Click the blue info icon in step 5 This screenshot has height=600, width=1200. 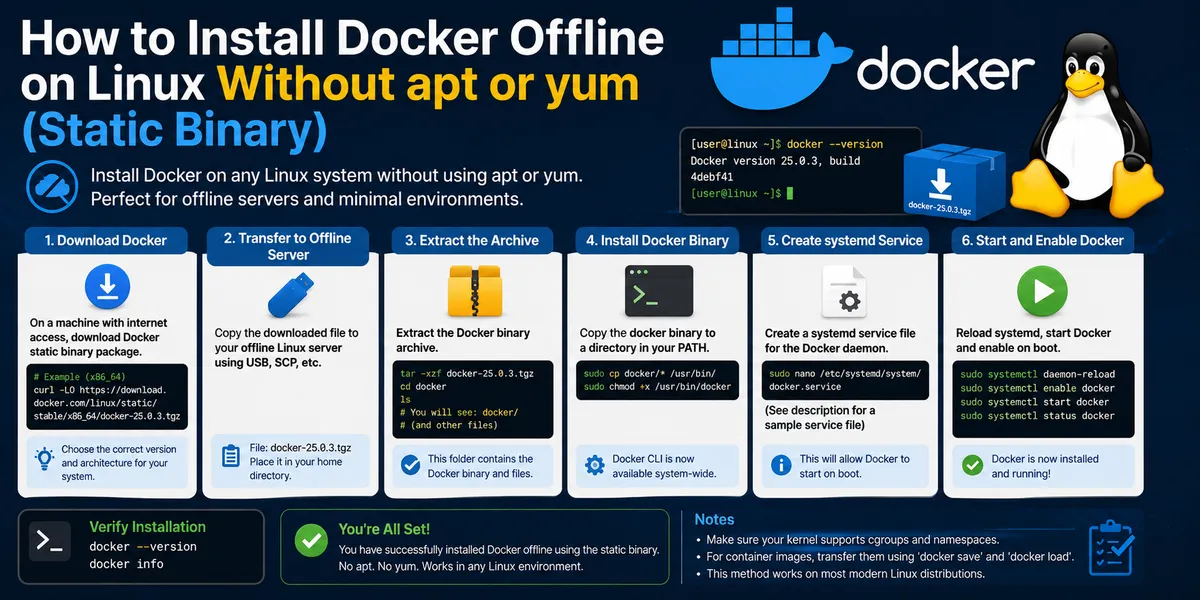pyautogui.click(x=782, y=465)
